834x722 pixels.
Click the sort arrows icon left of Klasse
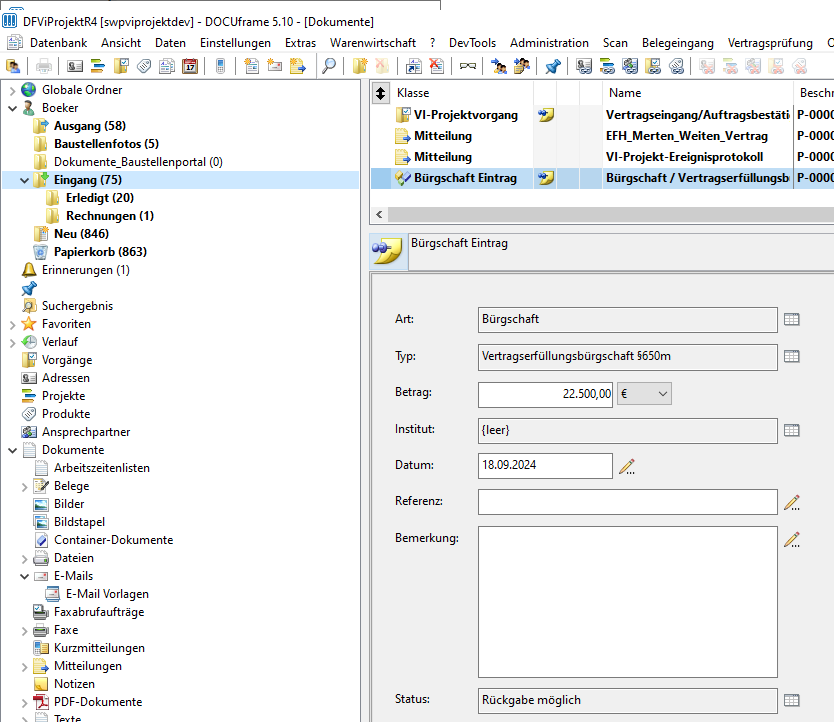(380, 93)
